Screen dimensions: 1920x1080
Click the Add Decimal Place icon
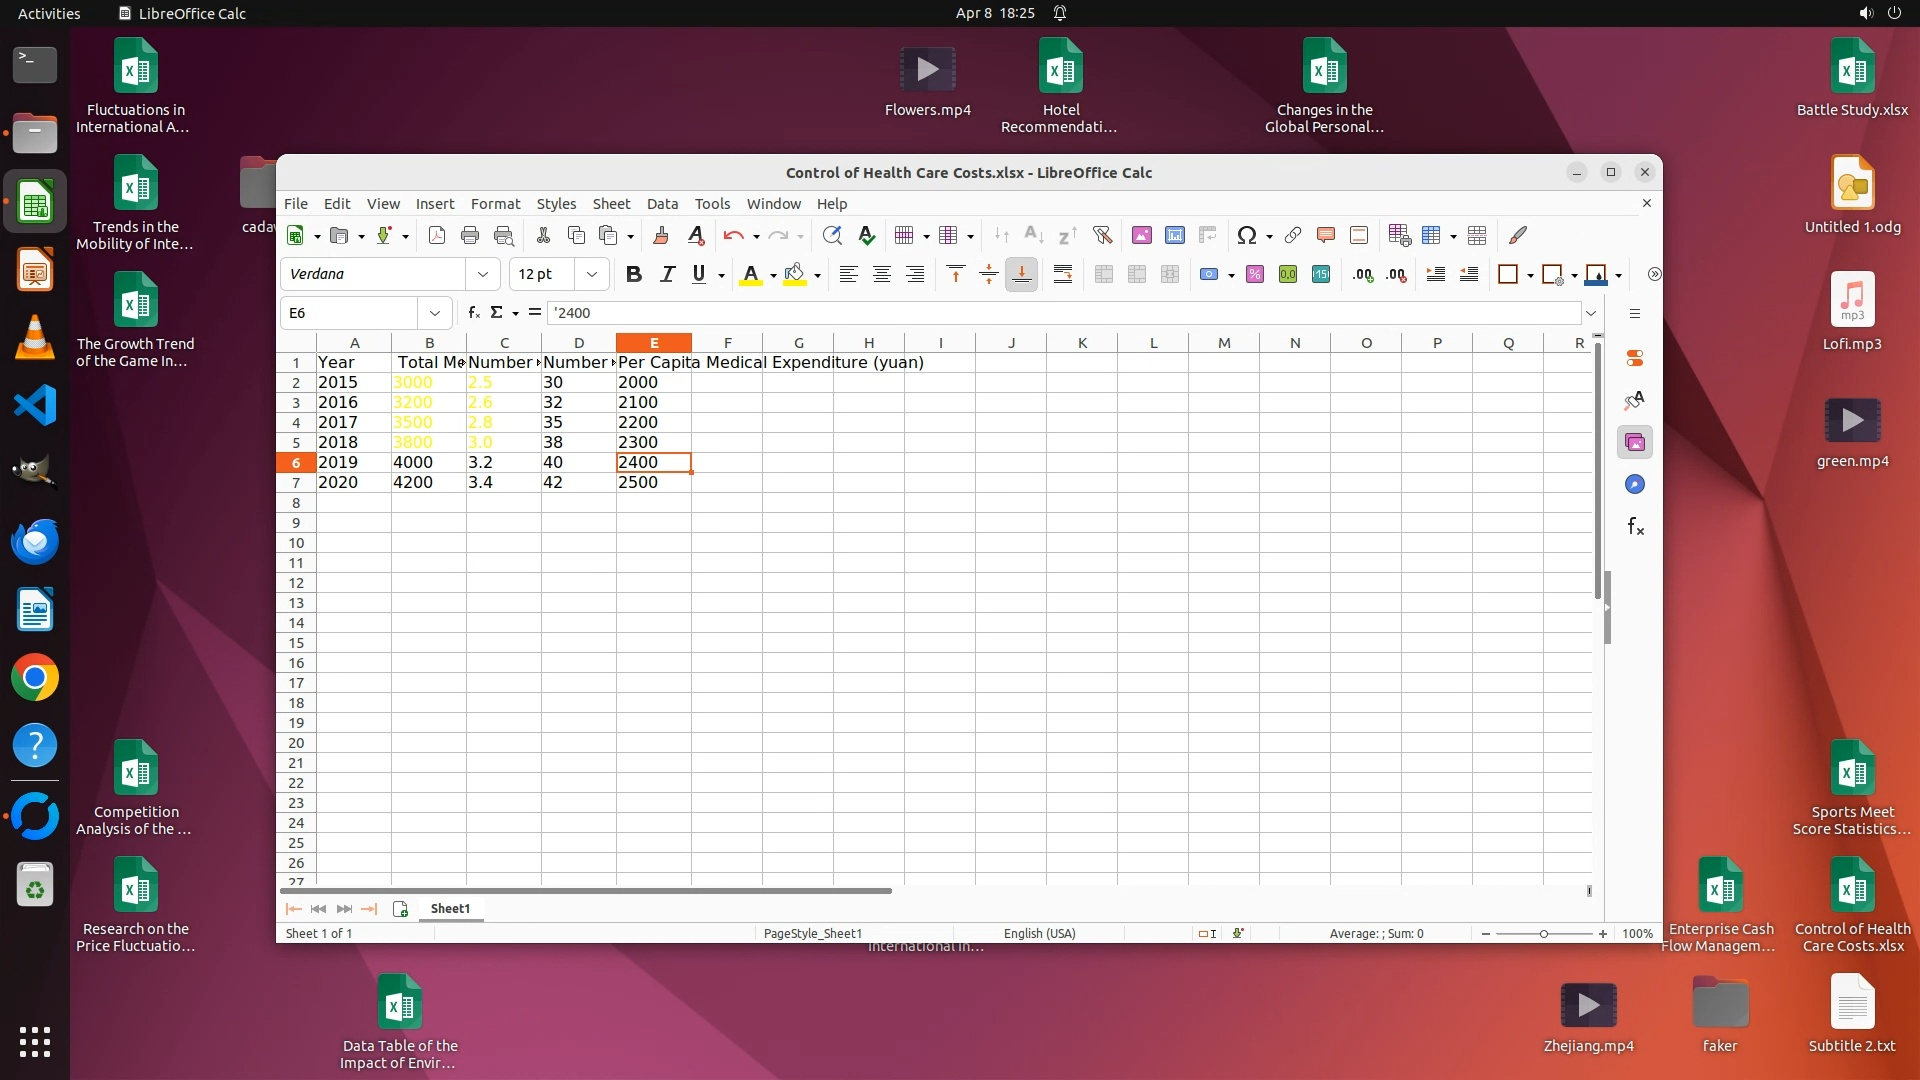tap(1362, 274)
